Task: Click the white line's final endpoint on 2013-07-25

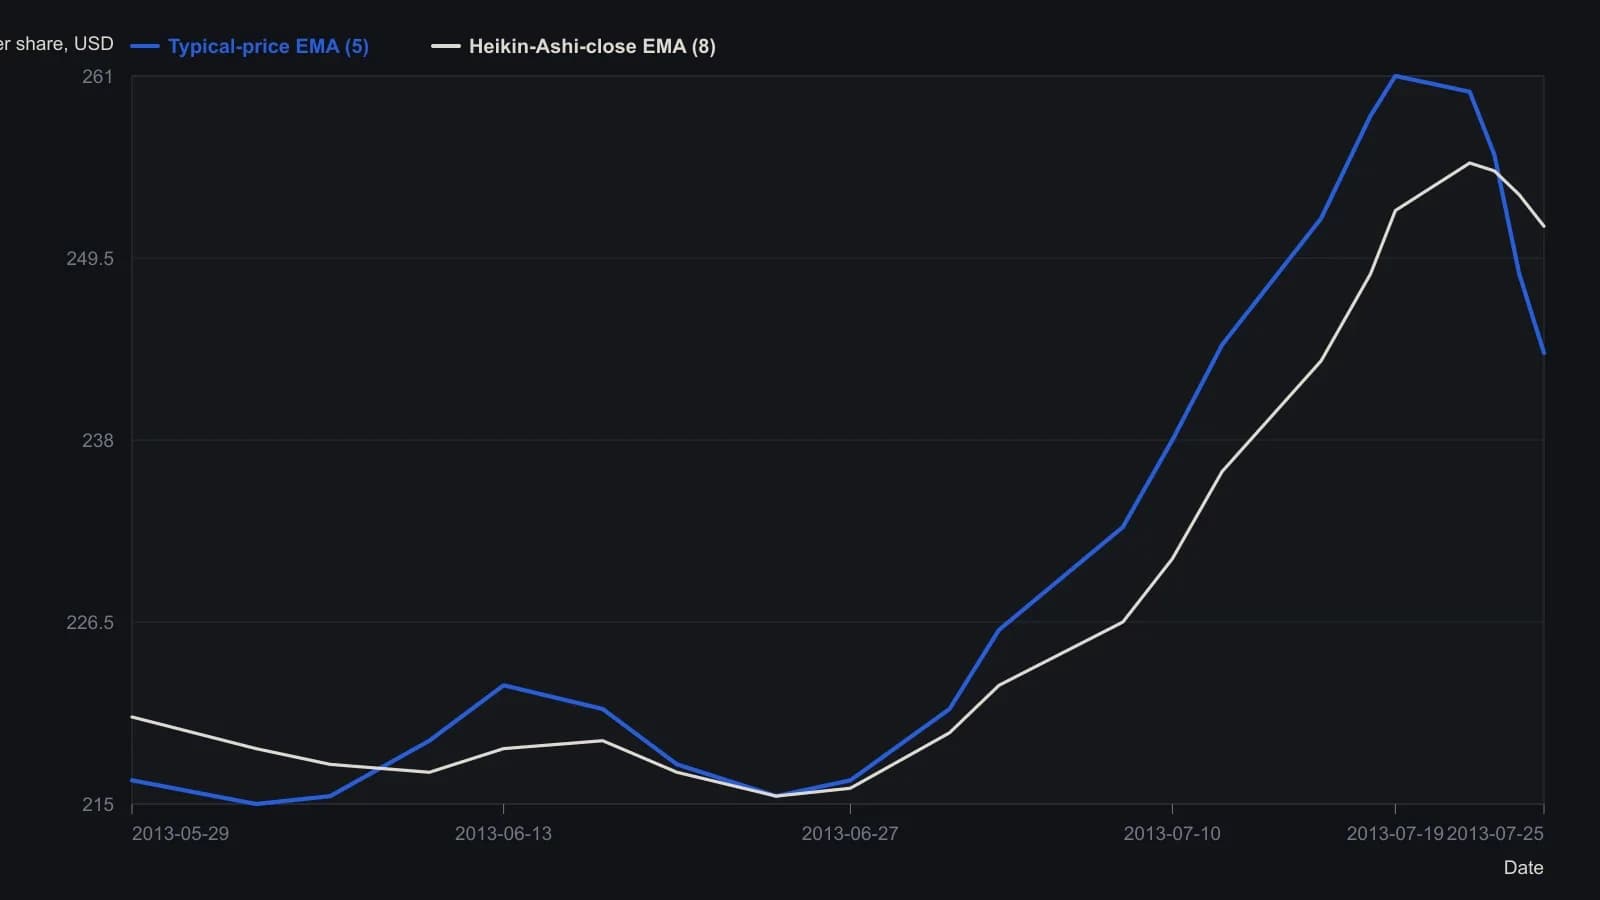Action: [1544, 226]
